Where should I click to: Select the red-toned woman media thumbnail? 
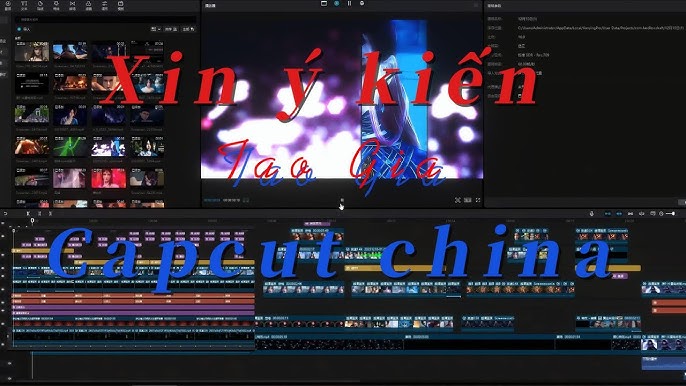click(108, 179)
